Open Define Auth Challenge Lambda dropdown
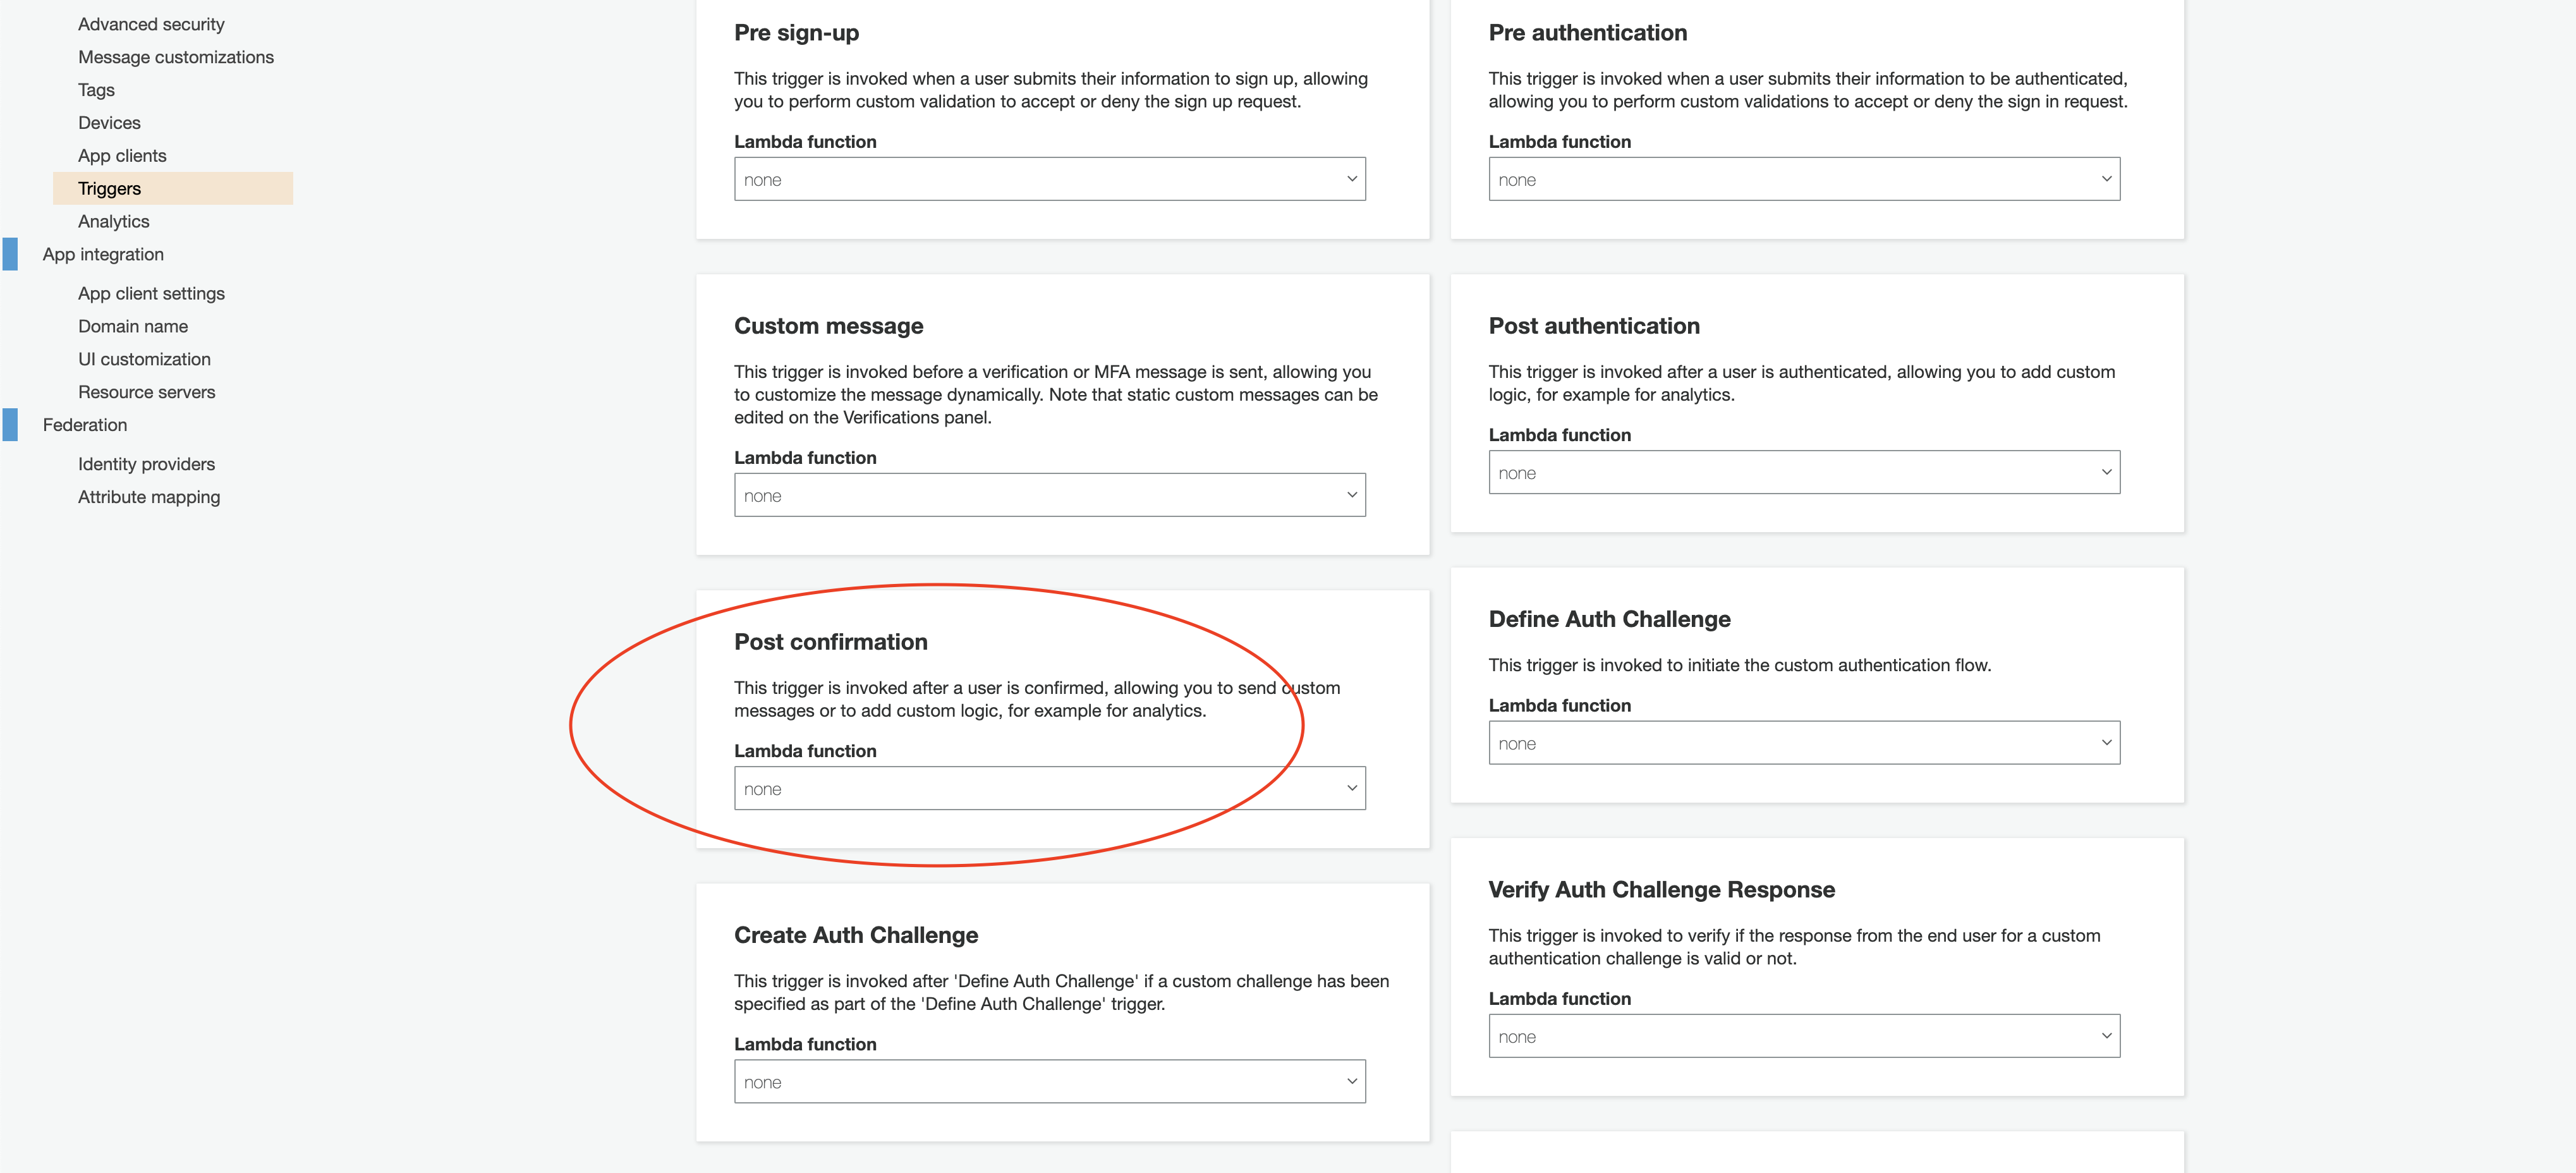This screenshot has width=2576, height=1173. click(x=1803, y=744)
